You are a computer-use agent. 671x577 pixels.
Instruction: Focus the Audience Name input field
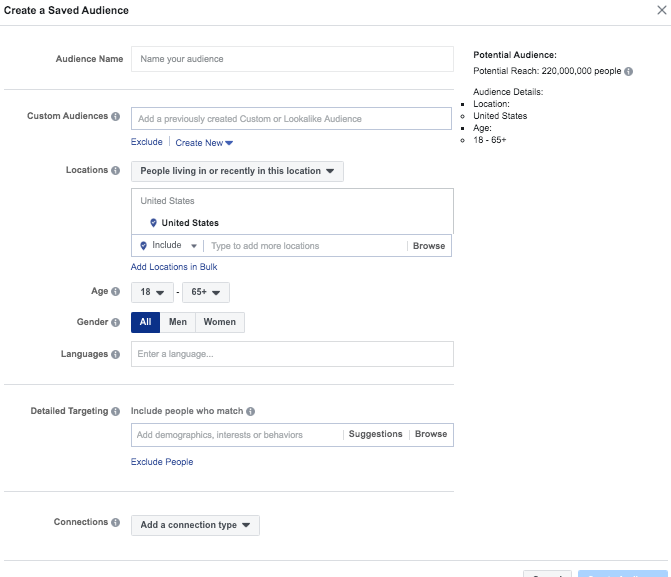coord(292,59)
